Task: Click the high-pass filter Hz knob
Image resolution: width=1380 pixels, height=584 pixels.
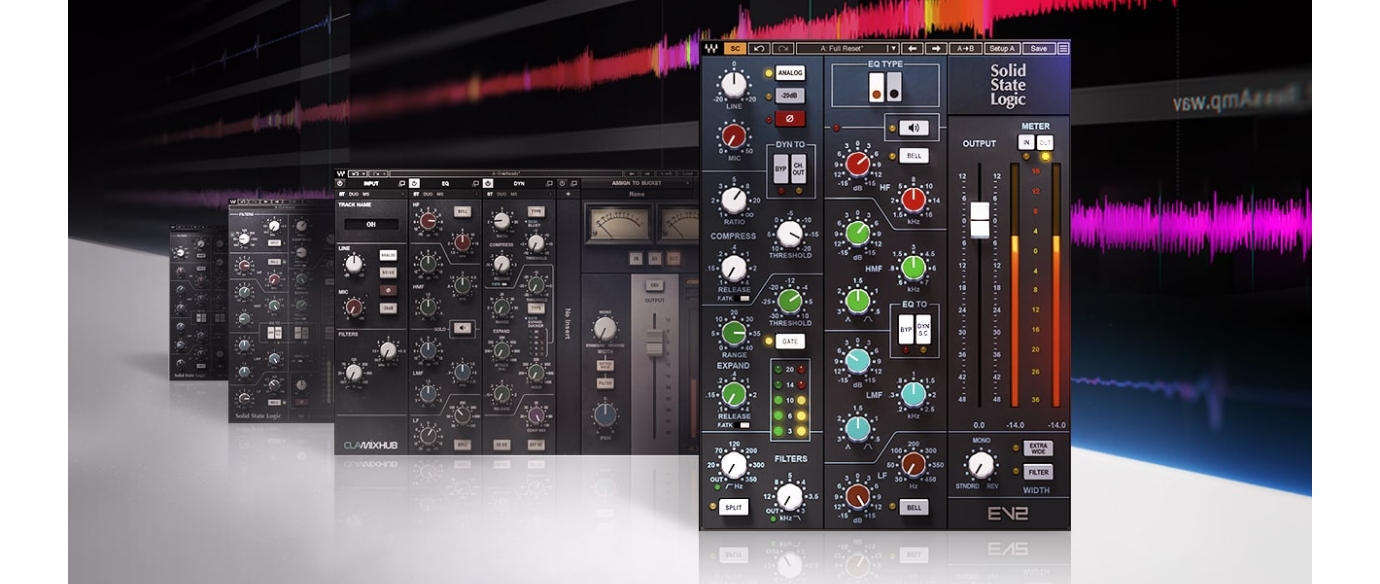Action: coord(734,465)
